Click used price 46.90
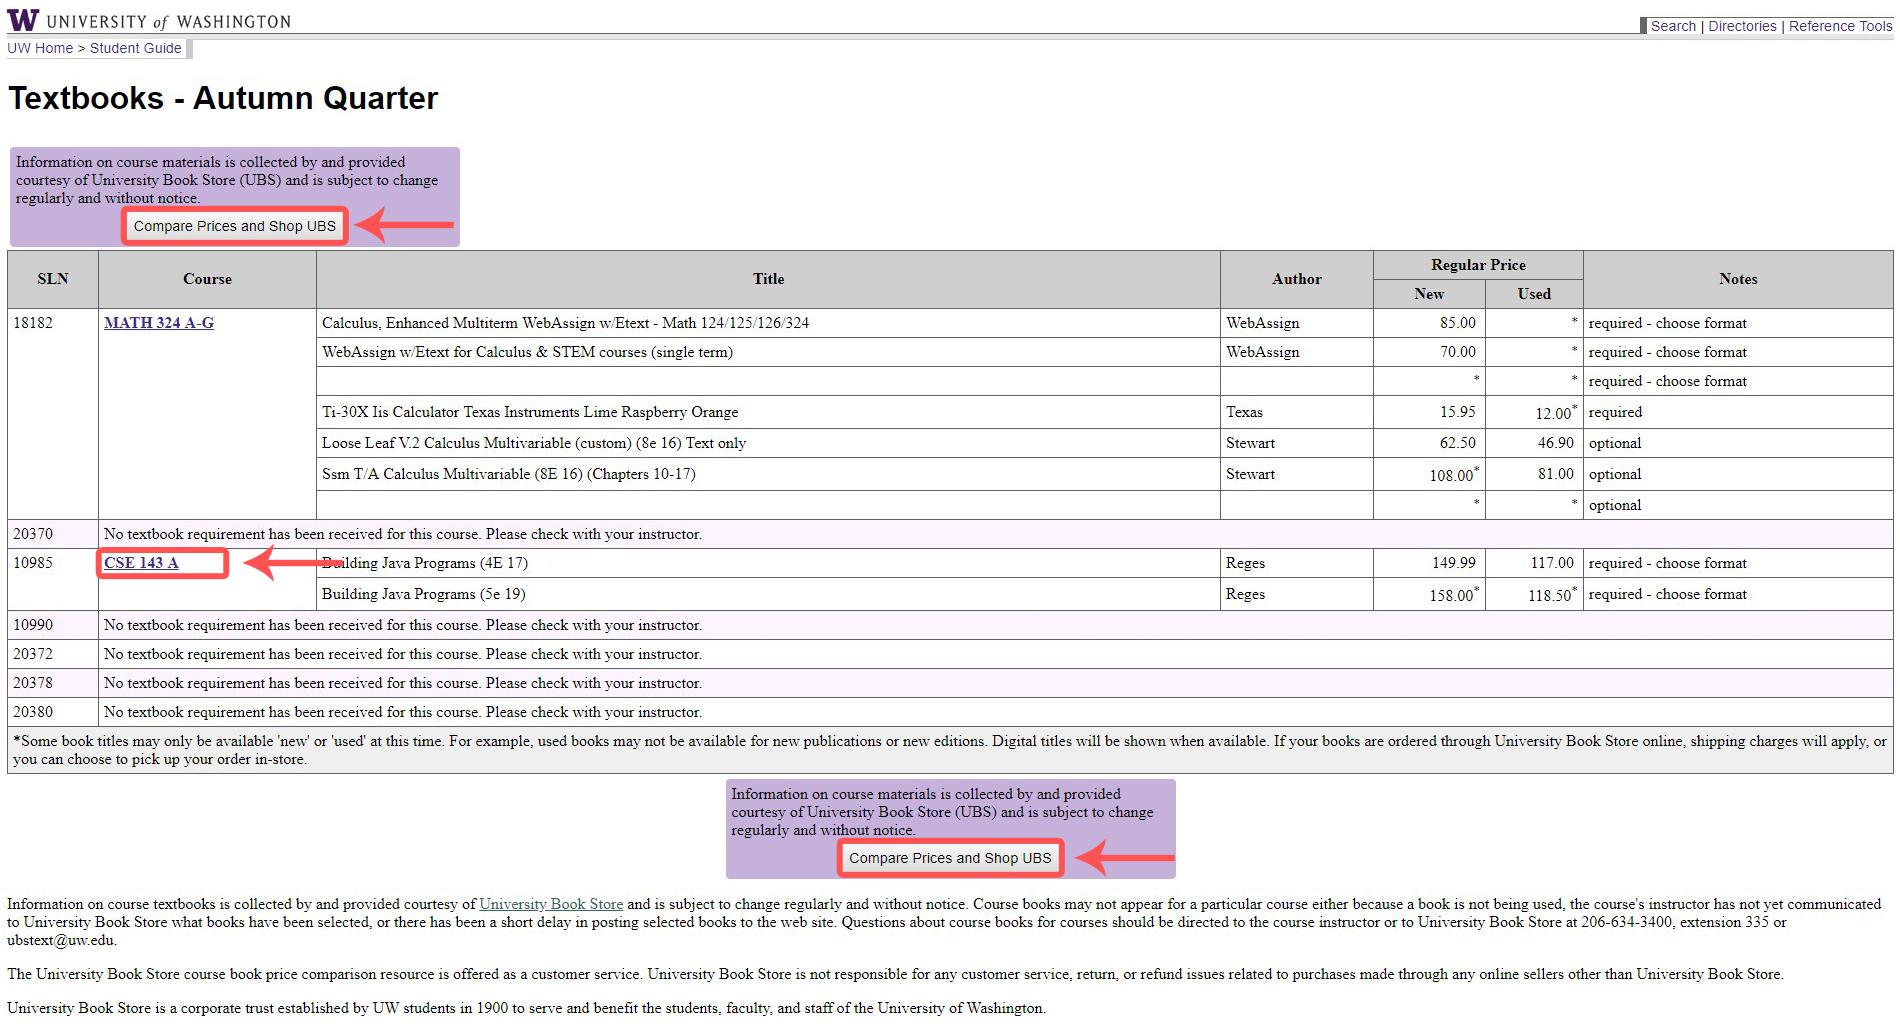The height and width of the screenshot is (1029, 1900). 1555,443
